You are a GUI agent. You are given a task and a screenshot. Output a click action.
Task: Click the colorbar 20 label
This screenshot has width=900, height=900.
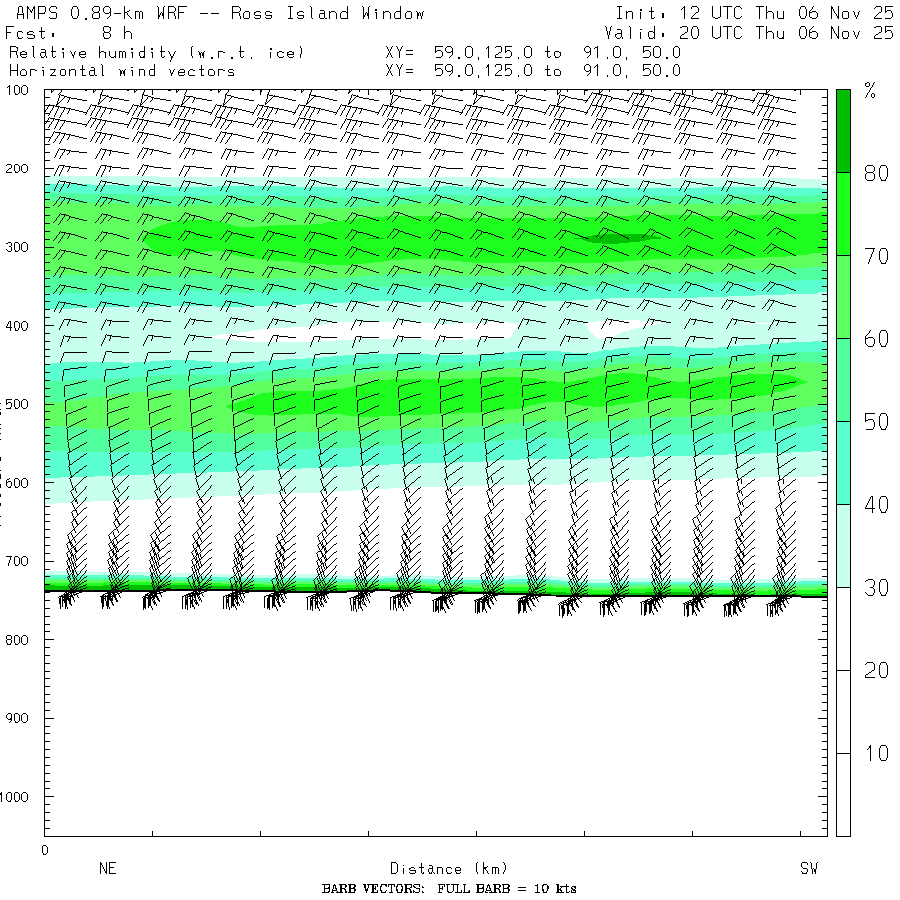(x=876, y=670)
